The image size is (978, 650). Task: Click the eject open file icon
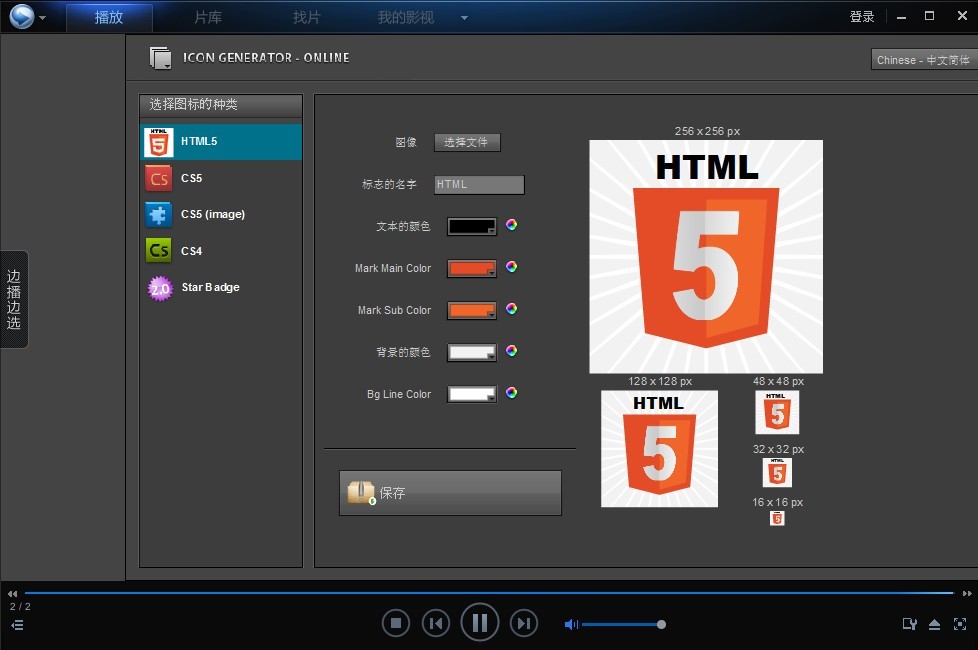pos(934,624)
